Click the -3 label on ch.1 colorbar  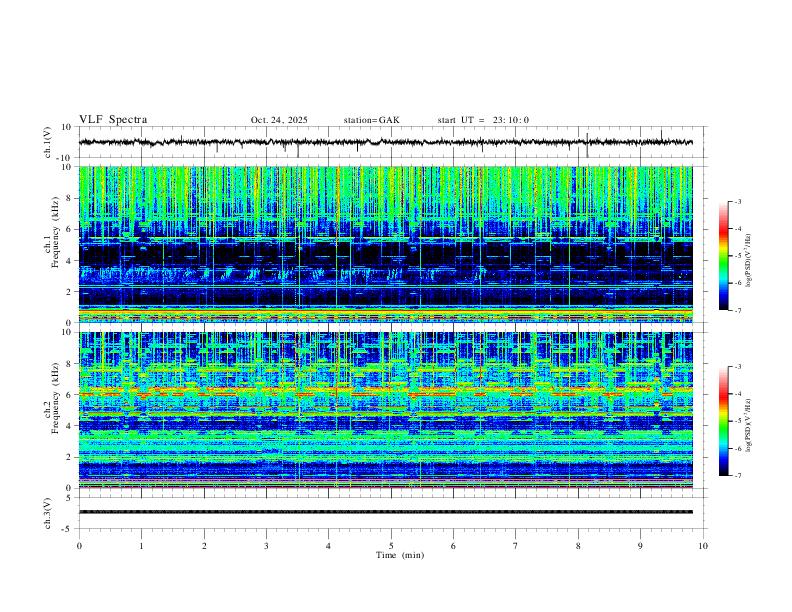(738, 201)
